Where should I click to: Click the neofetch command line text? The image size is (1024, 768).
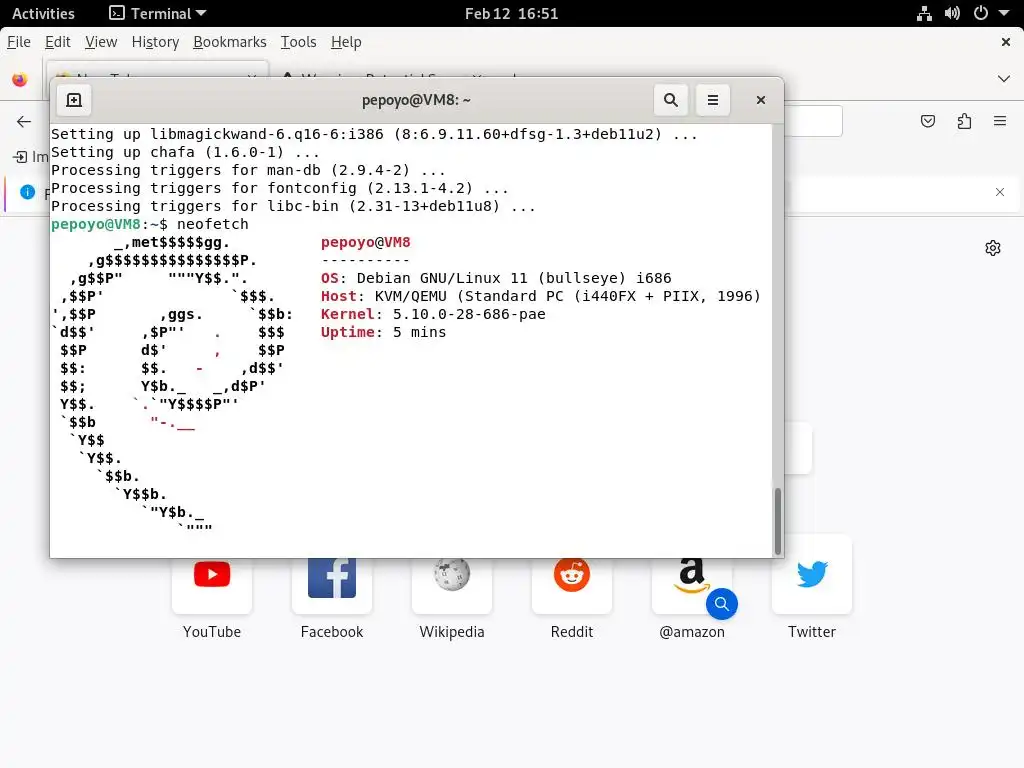click(x=213, y=224)
